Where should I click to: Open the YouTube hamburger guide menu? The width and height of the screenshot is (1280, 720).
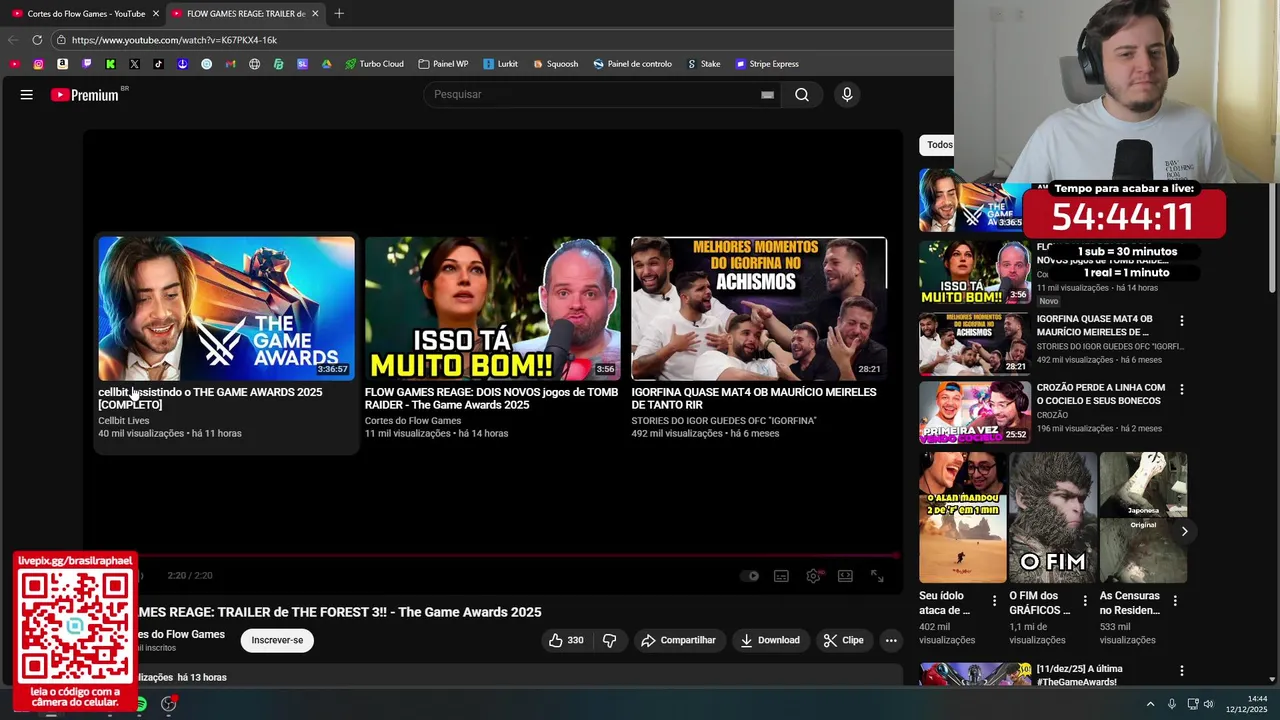pos(26,95)
